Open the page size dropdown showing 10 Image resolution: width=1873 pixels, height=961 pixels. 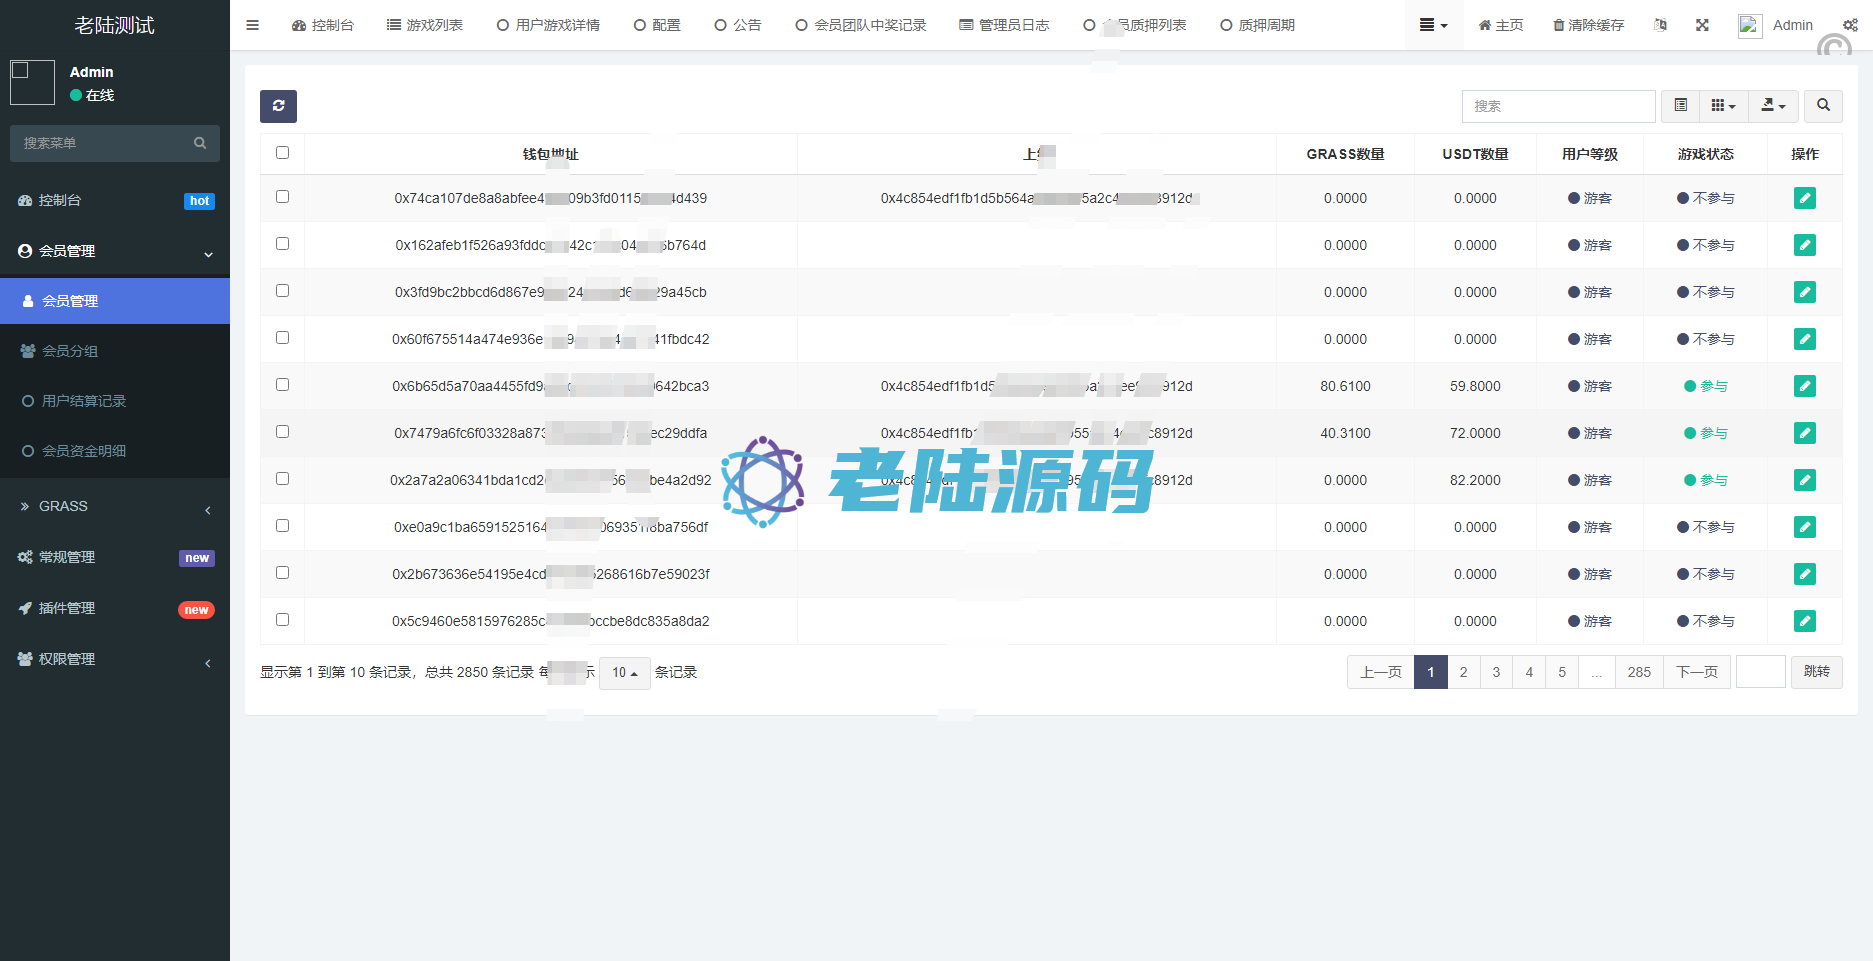[624, 673]
